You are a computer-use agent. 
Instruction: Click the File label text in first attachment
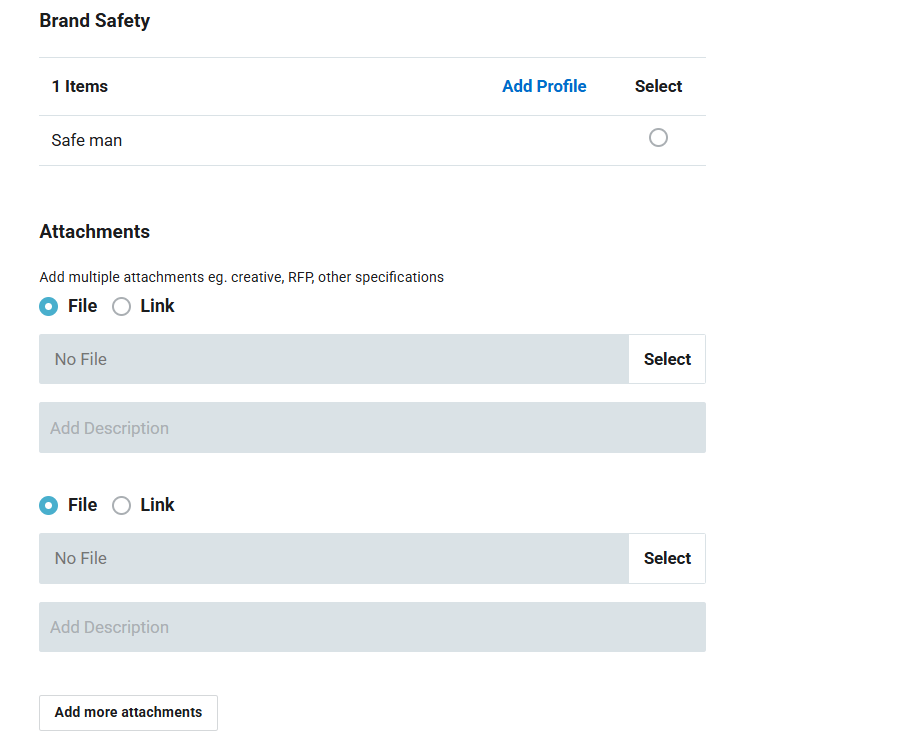(82, 306)
